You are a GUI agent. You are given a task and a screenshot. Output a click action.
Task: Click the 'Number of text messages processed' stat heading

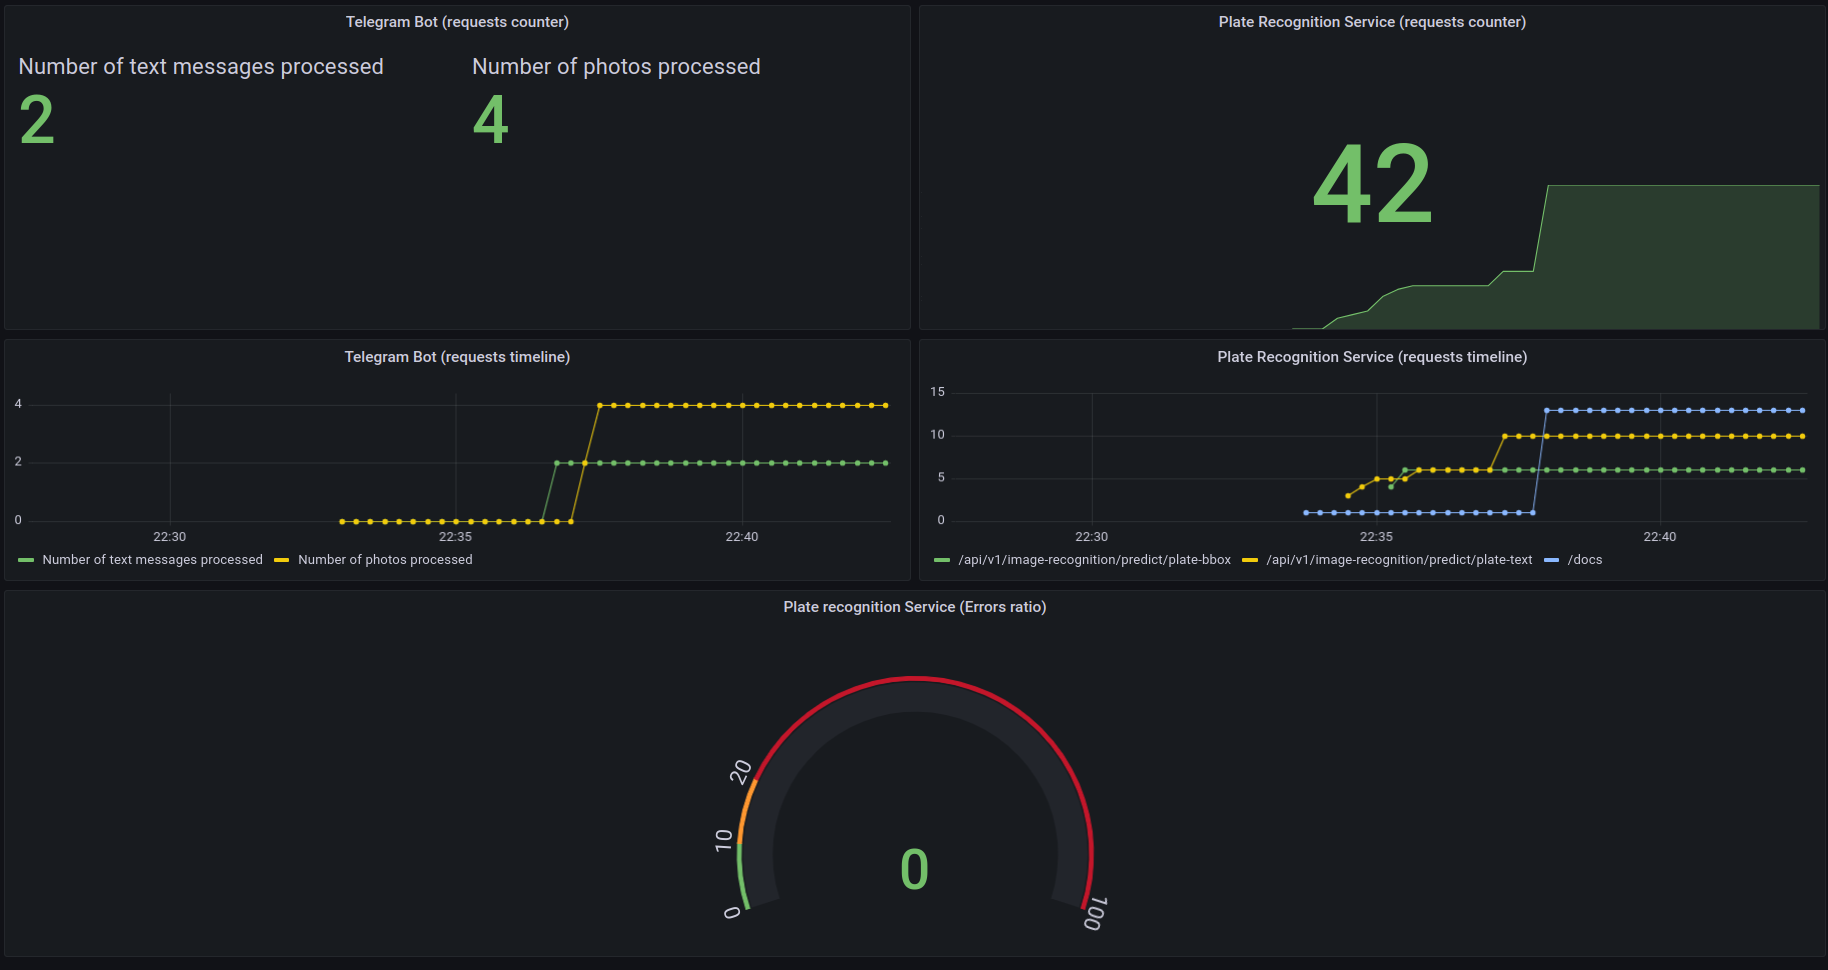[201, 66]
